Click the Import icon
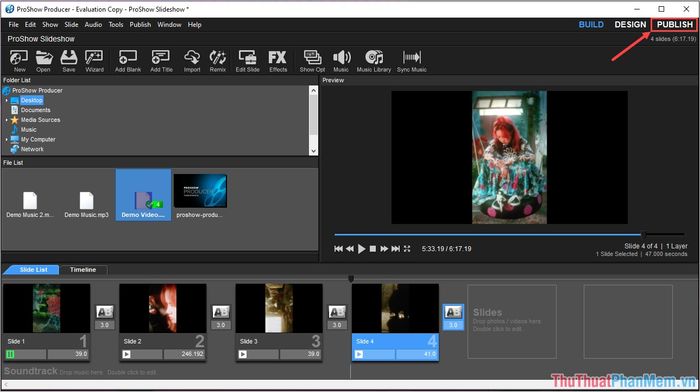Viewport: 700px width, 392px height. click(x=192, y=61)
